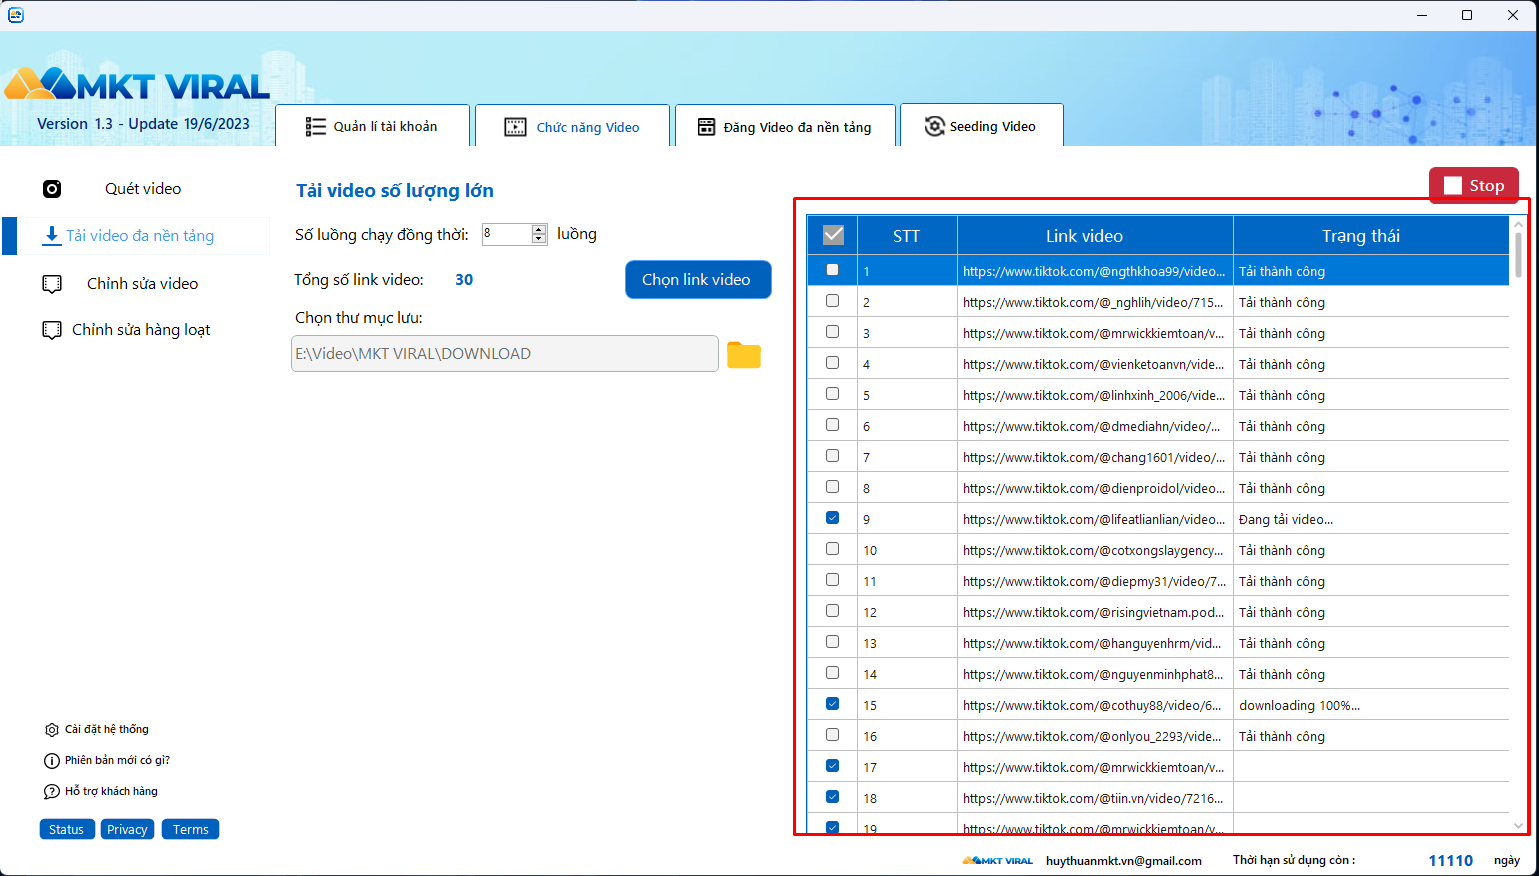
Task: Uncheck the checkbox for row 17
Action: click(832, 766)
